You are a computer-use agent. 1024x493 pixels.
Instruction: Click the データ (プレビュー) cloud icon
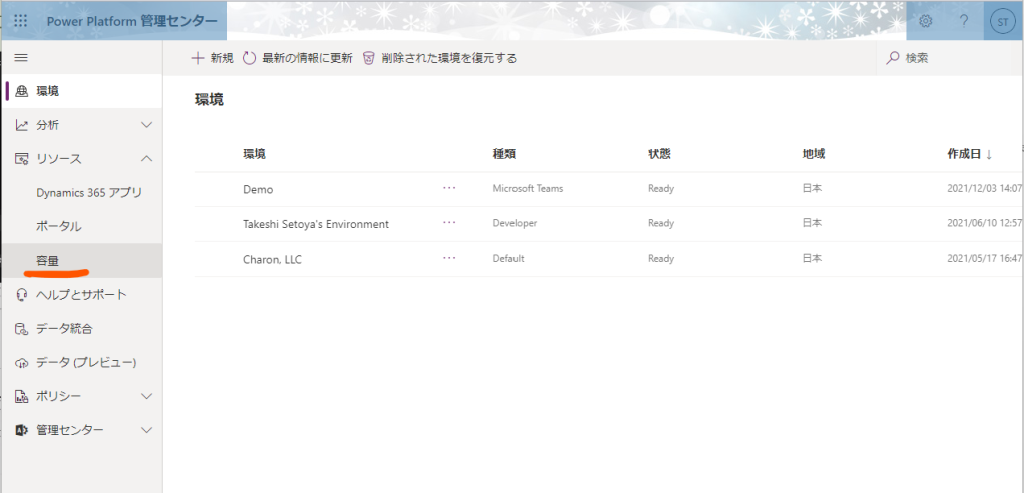click(x=22, y=362)
